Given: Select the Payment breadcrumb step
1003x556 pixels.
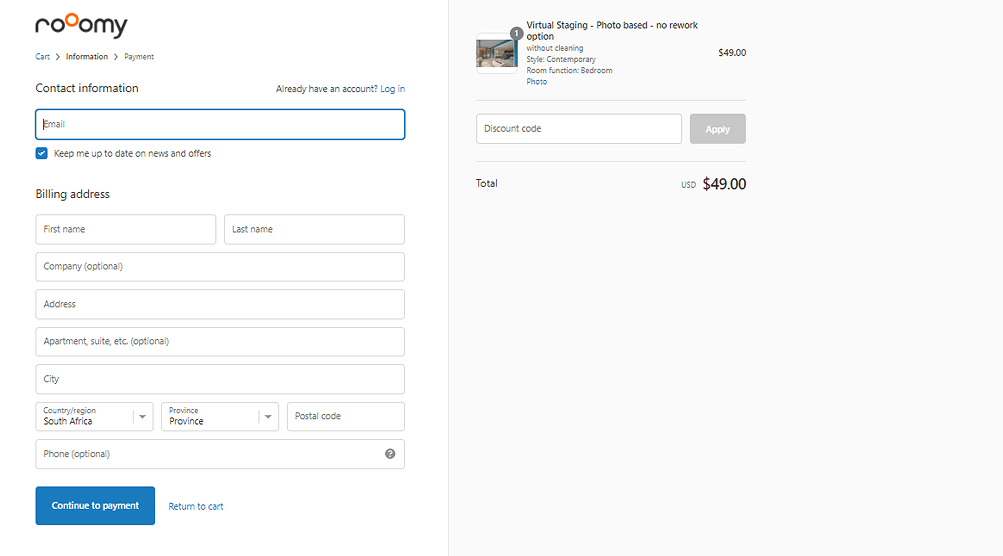Looking at the screenshot, I should click(139, 57).
